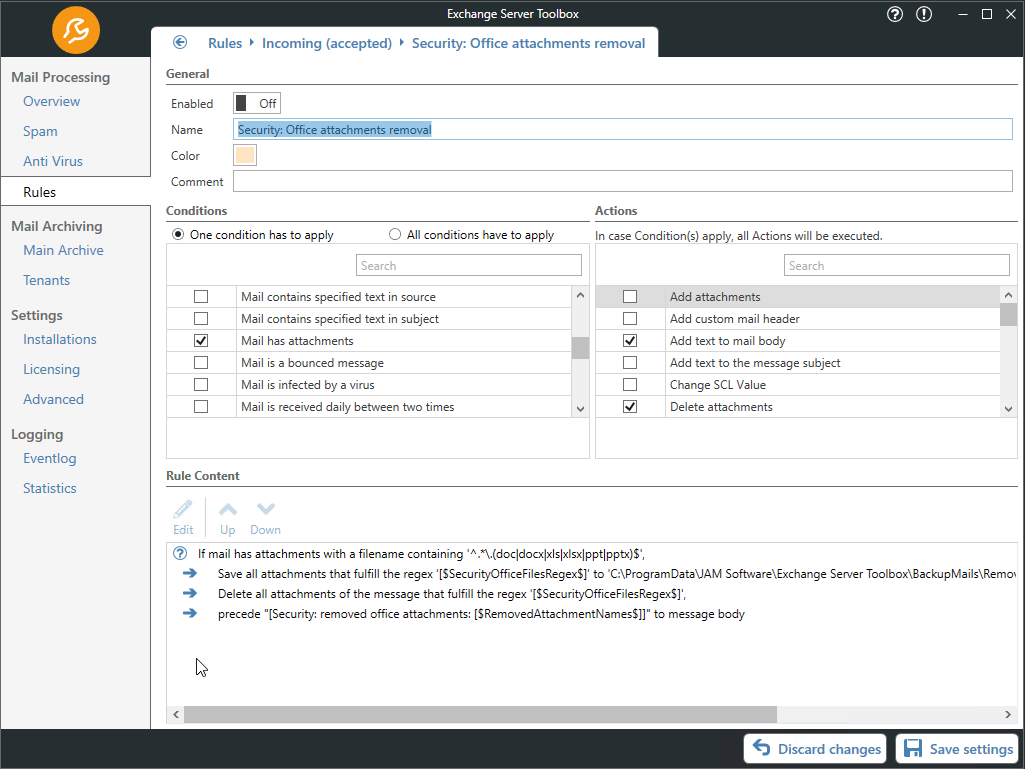Select the 'Security: Office attachments removal' tab
This screenshot has width=1025, height=769.
529,43
